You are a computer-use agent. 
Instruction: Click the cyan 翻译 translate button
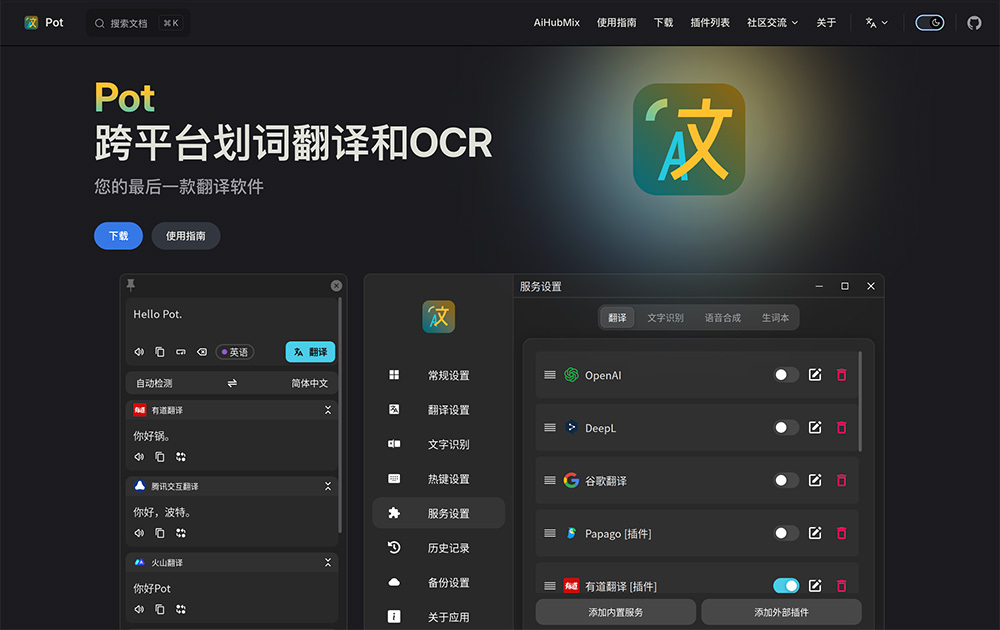coord(310,352)
